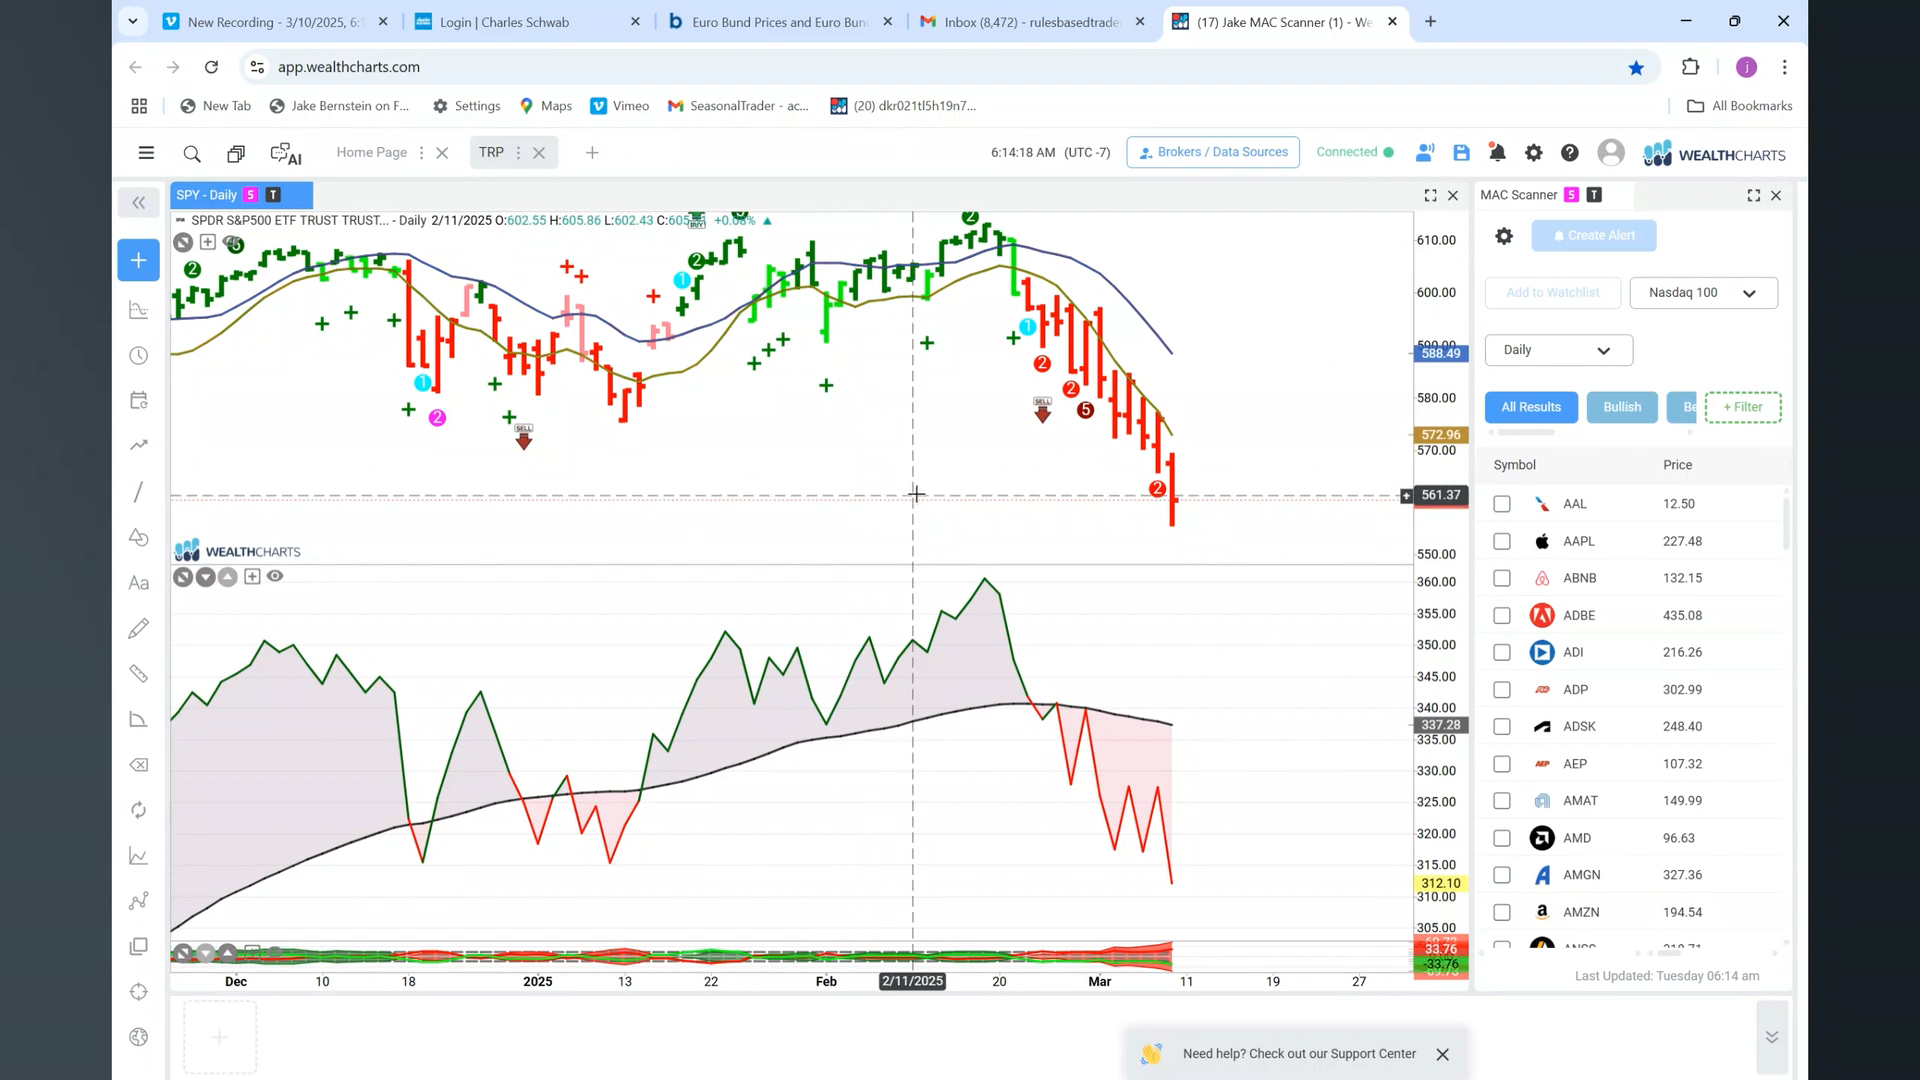Screen dimensions: 1920x1080
Task: Open notifications bell in top bar
Action: tap(1497, 153)
